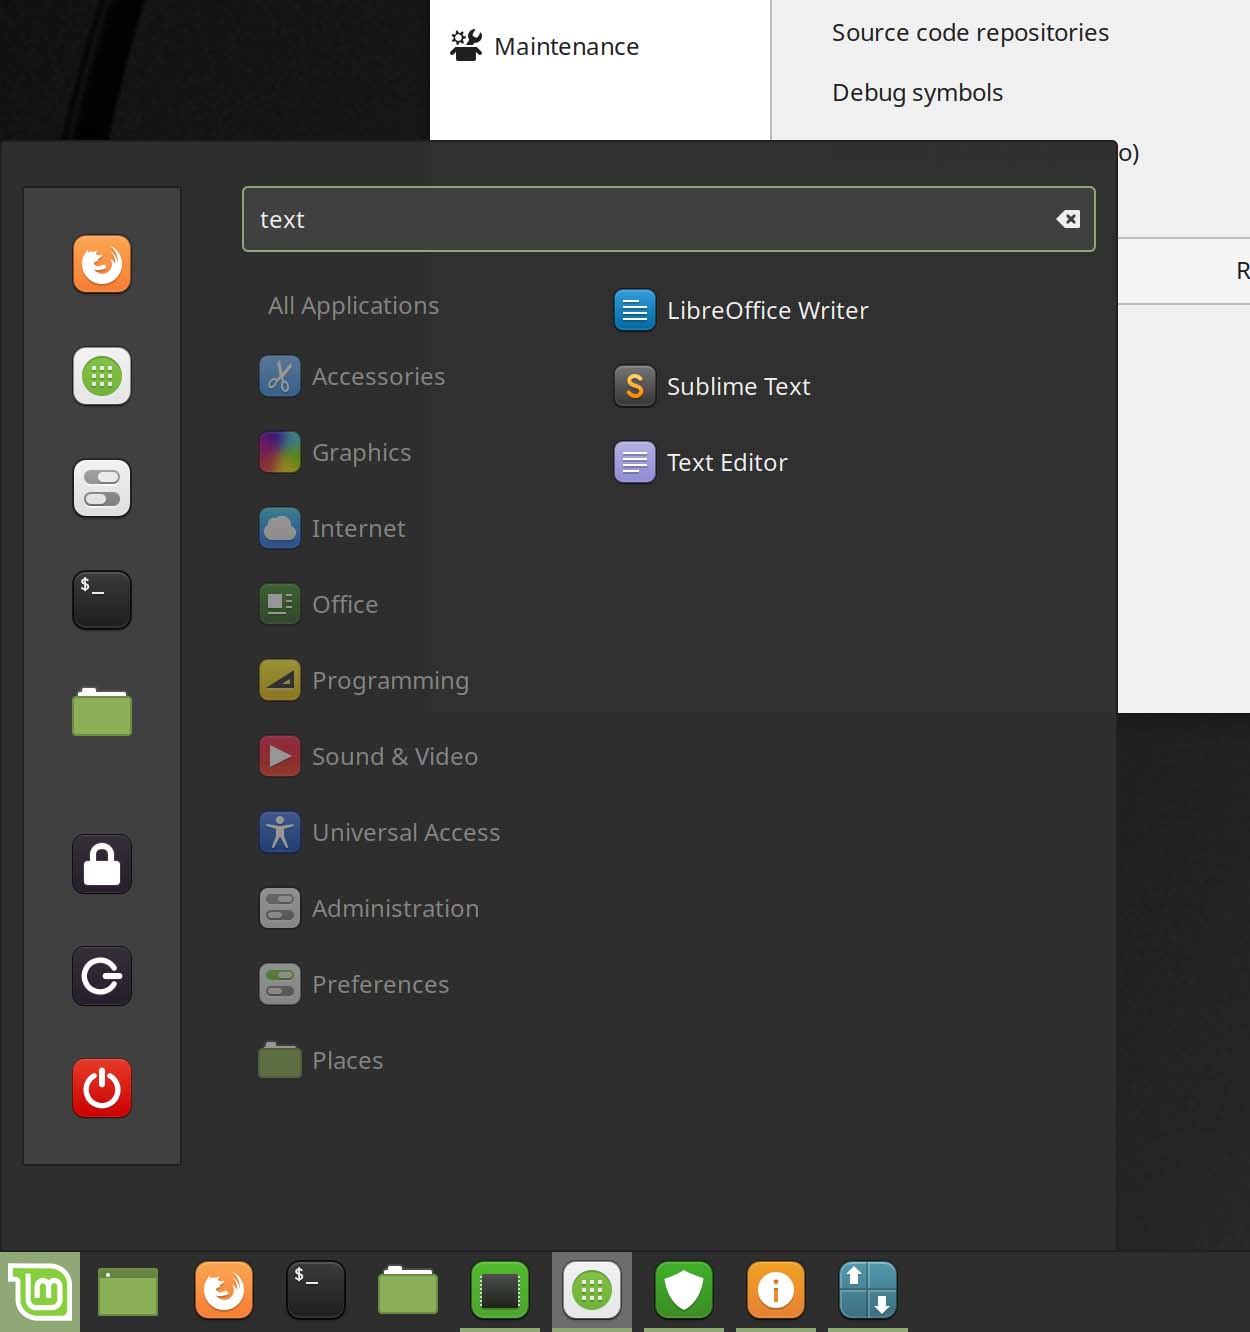Launch Sublime Text from search results
Viewport: 1250px width, 1332px height.
(x=738, y=386)
